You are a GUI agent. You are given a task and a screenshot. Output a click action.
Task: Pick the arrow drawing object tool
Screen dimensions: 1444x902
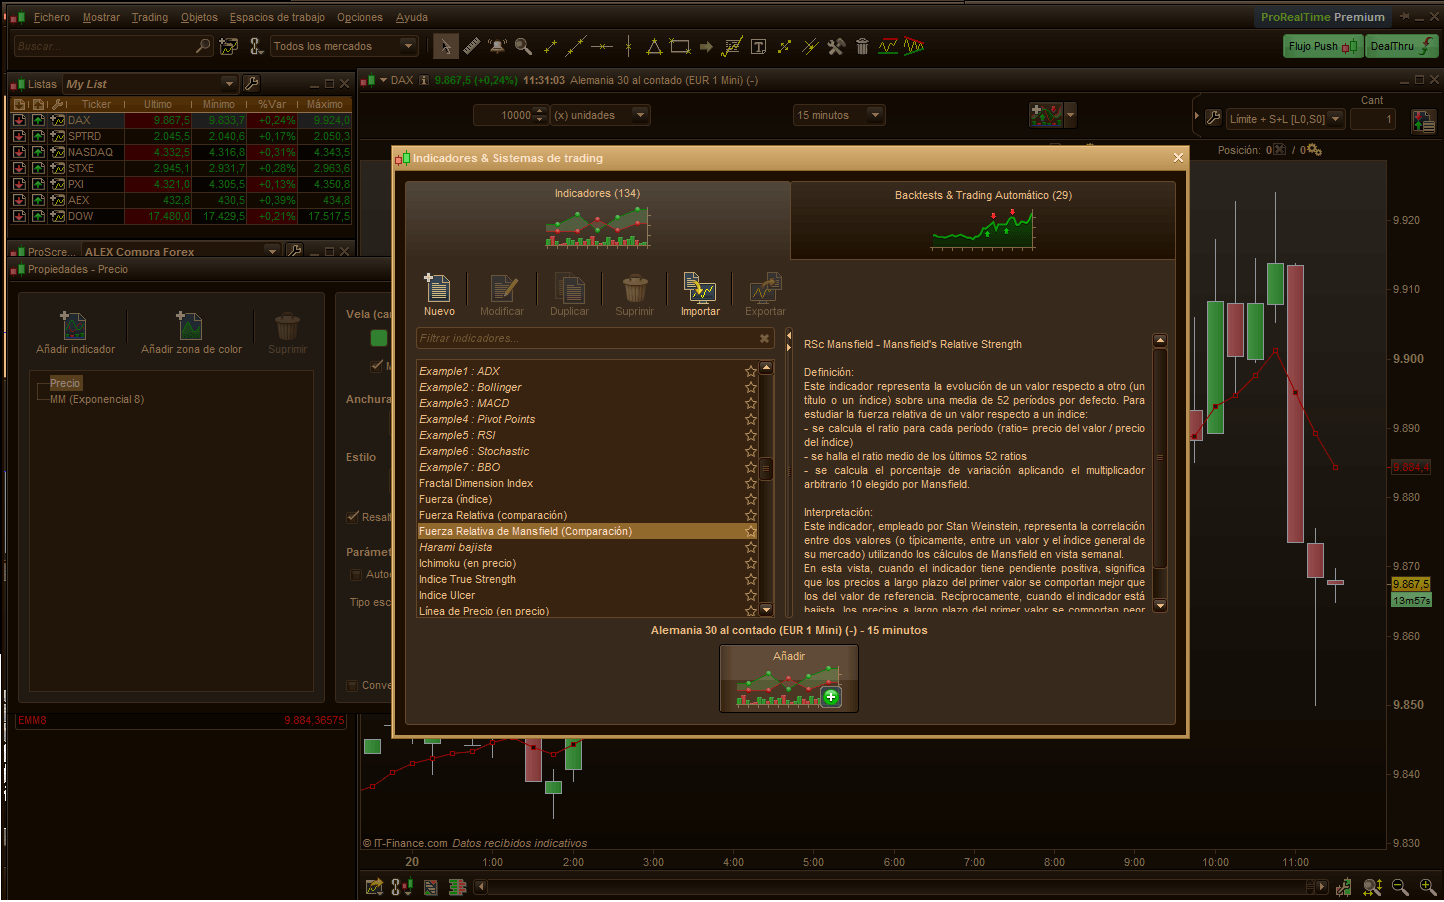[x=706, y=46]
